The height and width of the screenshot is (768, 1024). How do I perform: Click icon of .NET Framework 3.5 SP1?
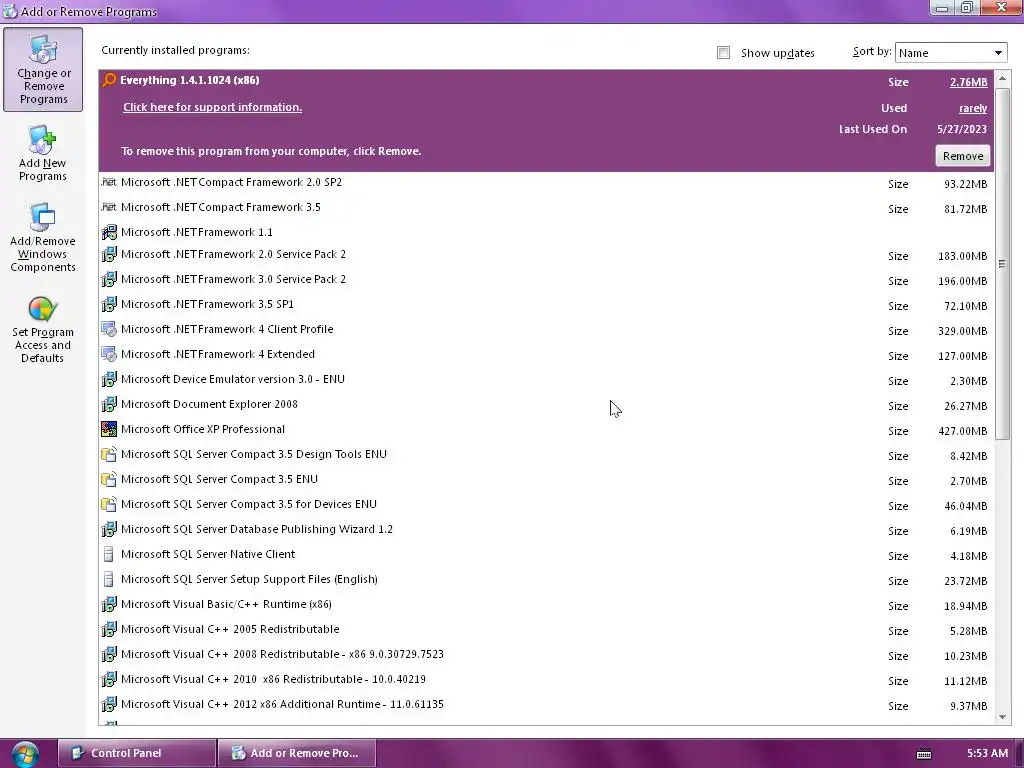pyautogui.click(x=109, y=304)
